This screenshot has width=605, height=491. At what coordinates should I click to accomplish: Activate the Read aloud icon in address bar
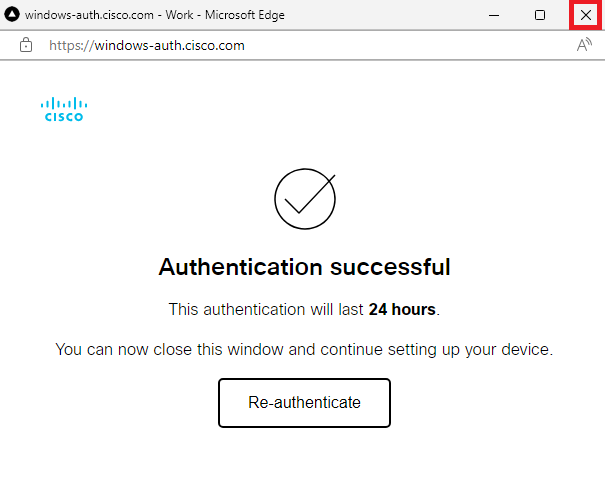pyautogui.click(x=584, y=45)
